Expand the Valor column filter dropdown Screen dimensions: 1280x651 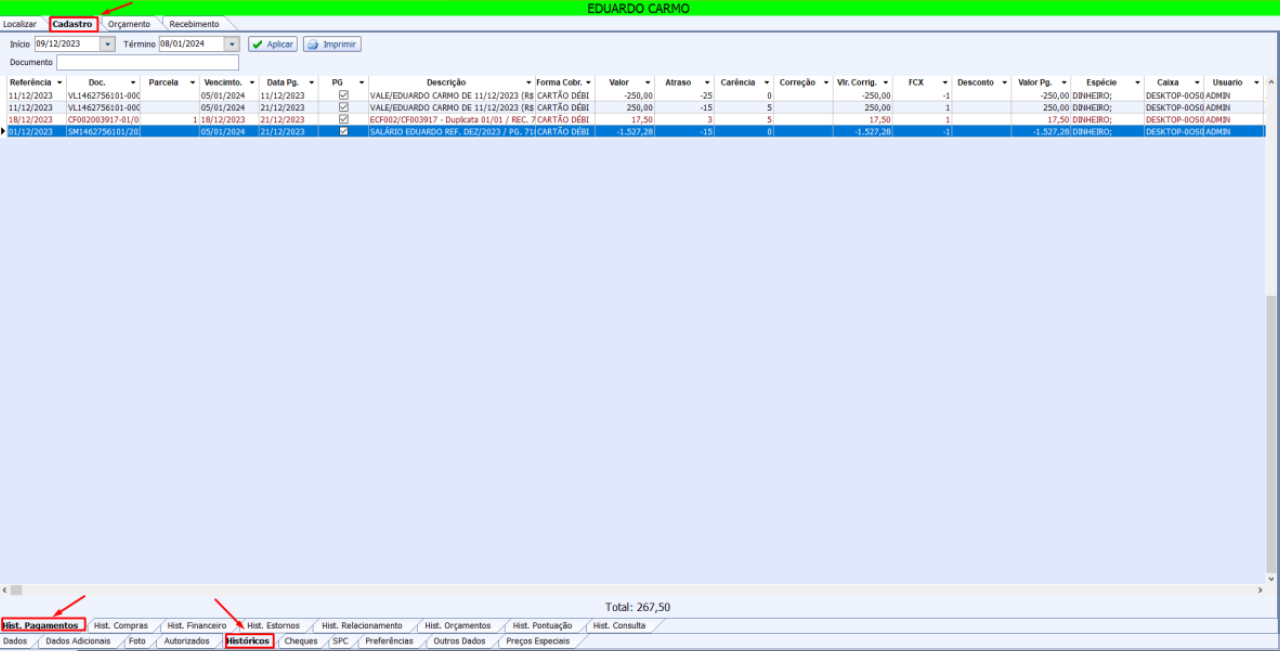[x=650, y=83]
